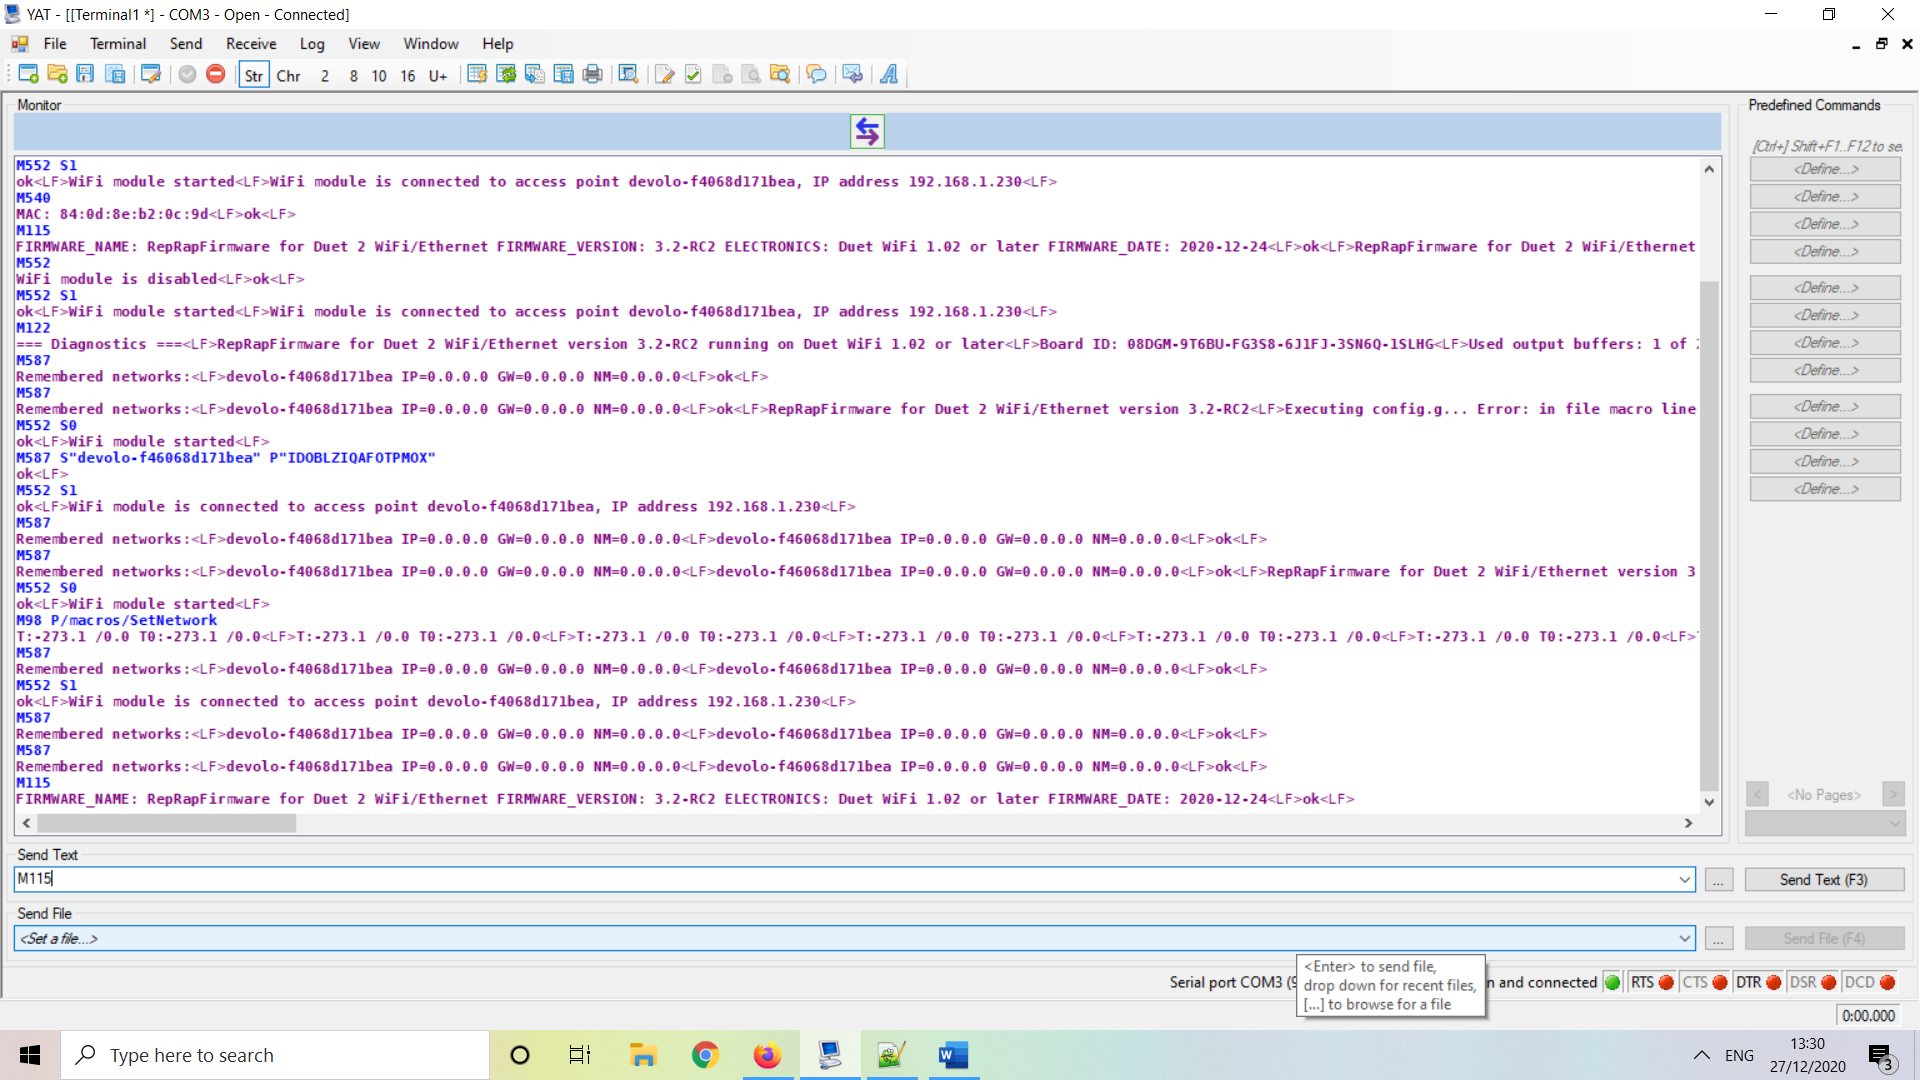Click the 0:00.000 connection timer
The width and height of the screenshot is (1920, 1080).
click(x=1868, y=1015)
